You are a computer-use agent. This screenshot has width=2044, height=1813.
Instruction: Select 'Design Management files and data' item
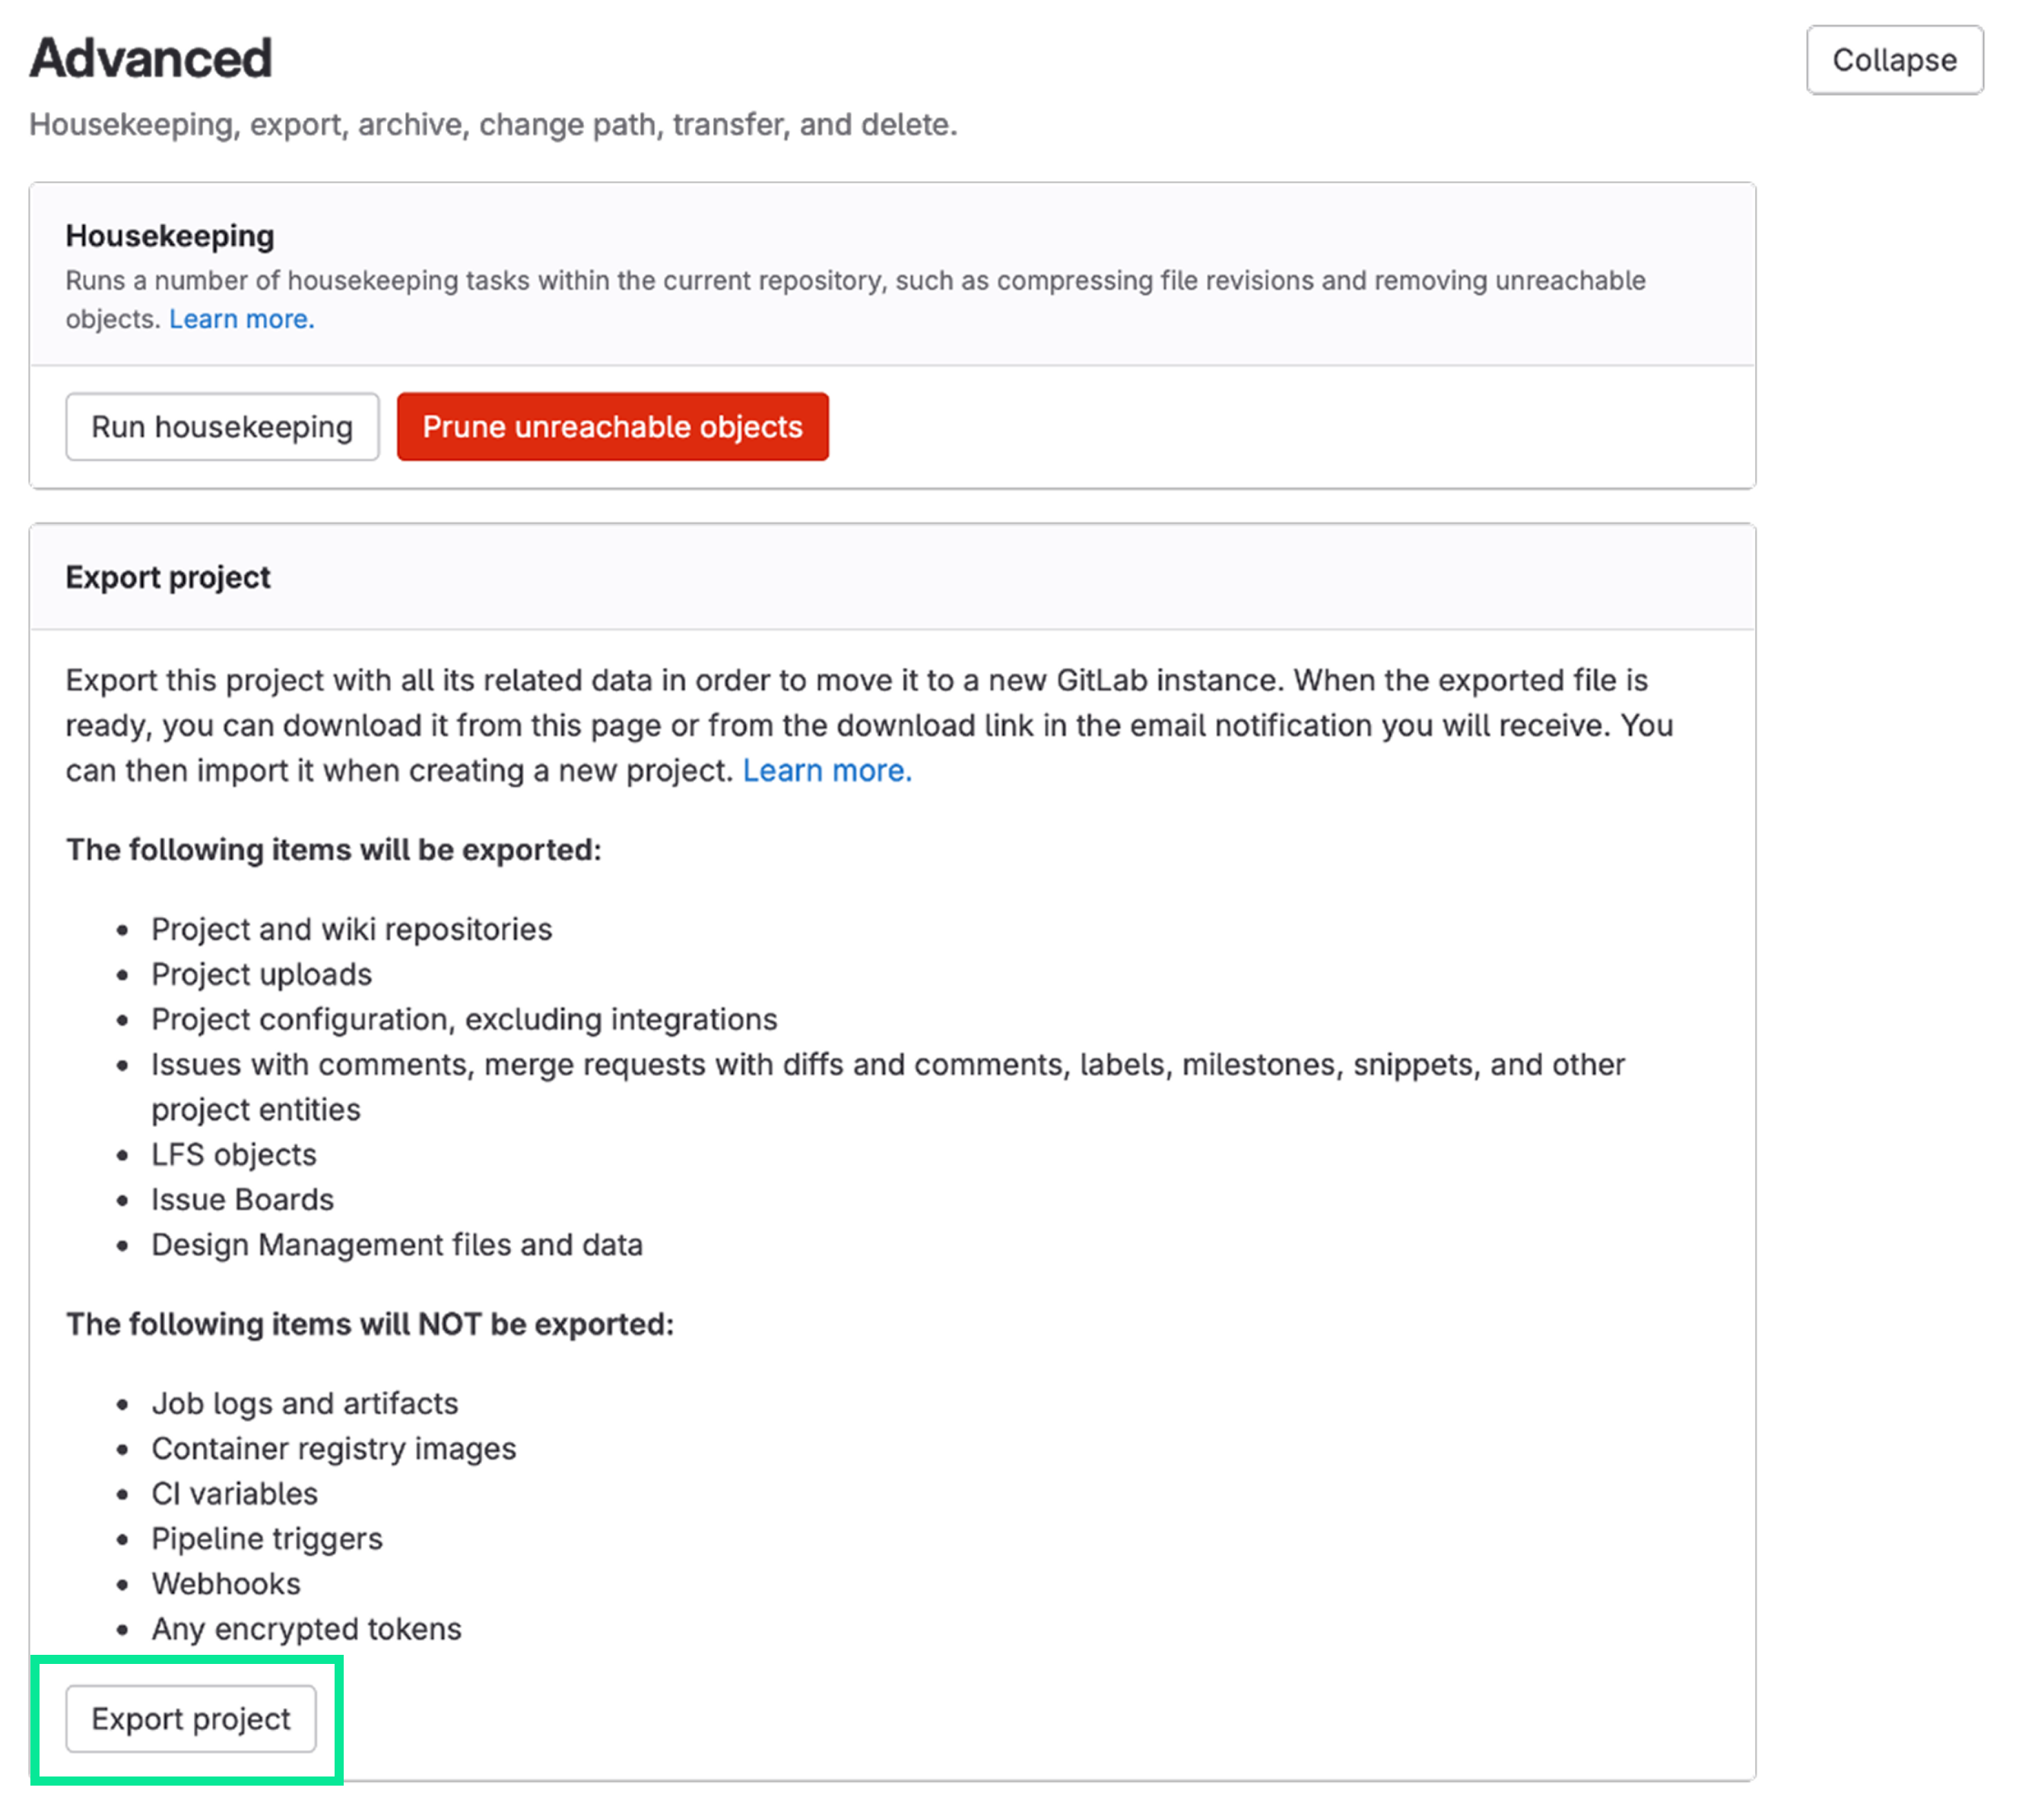point(397,1244)
